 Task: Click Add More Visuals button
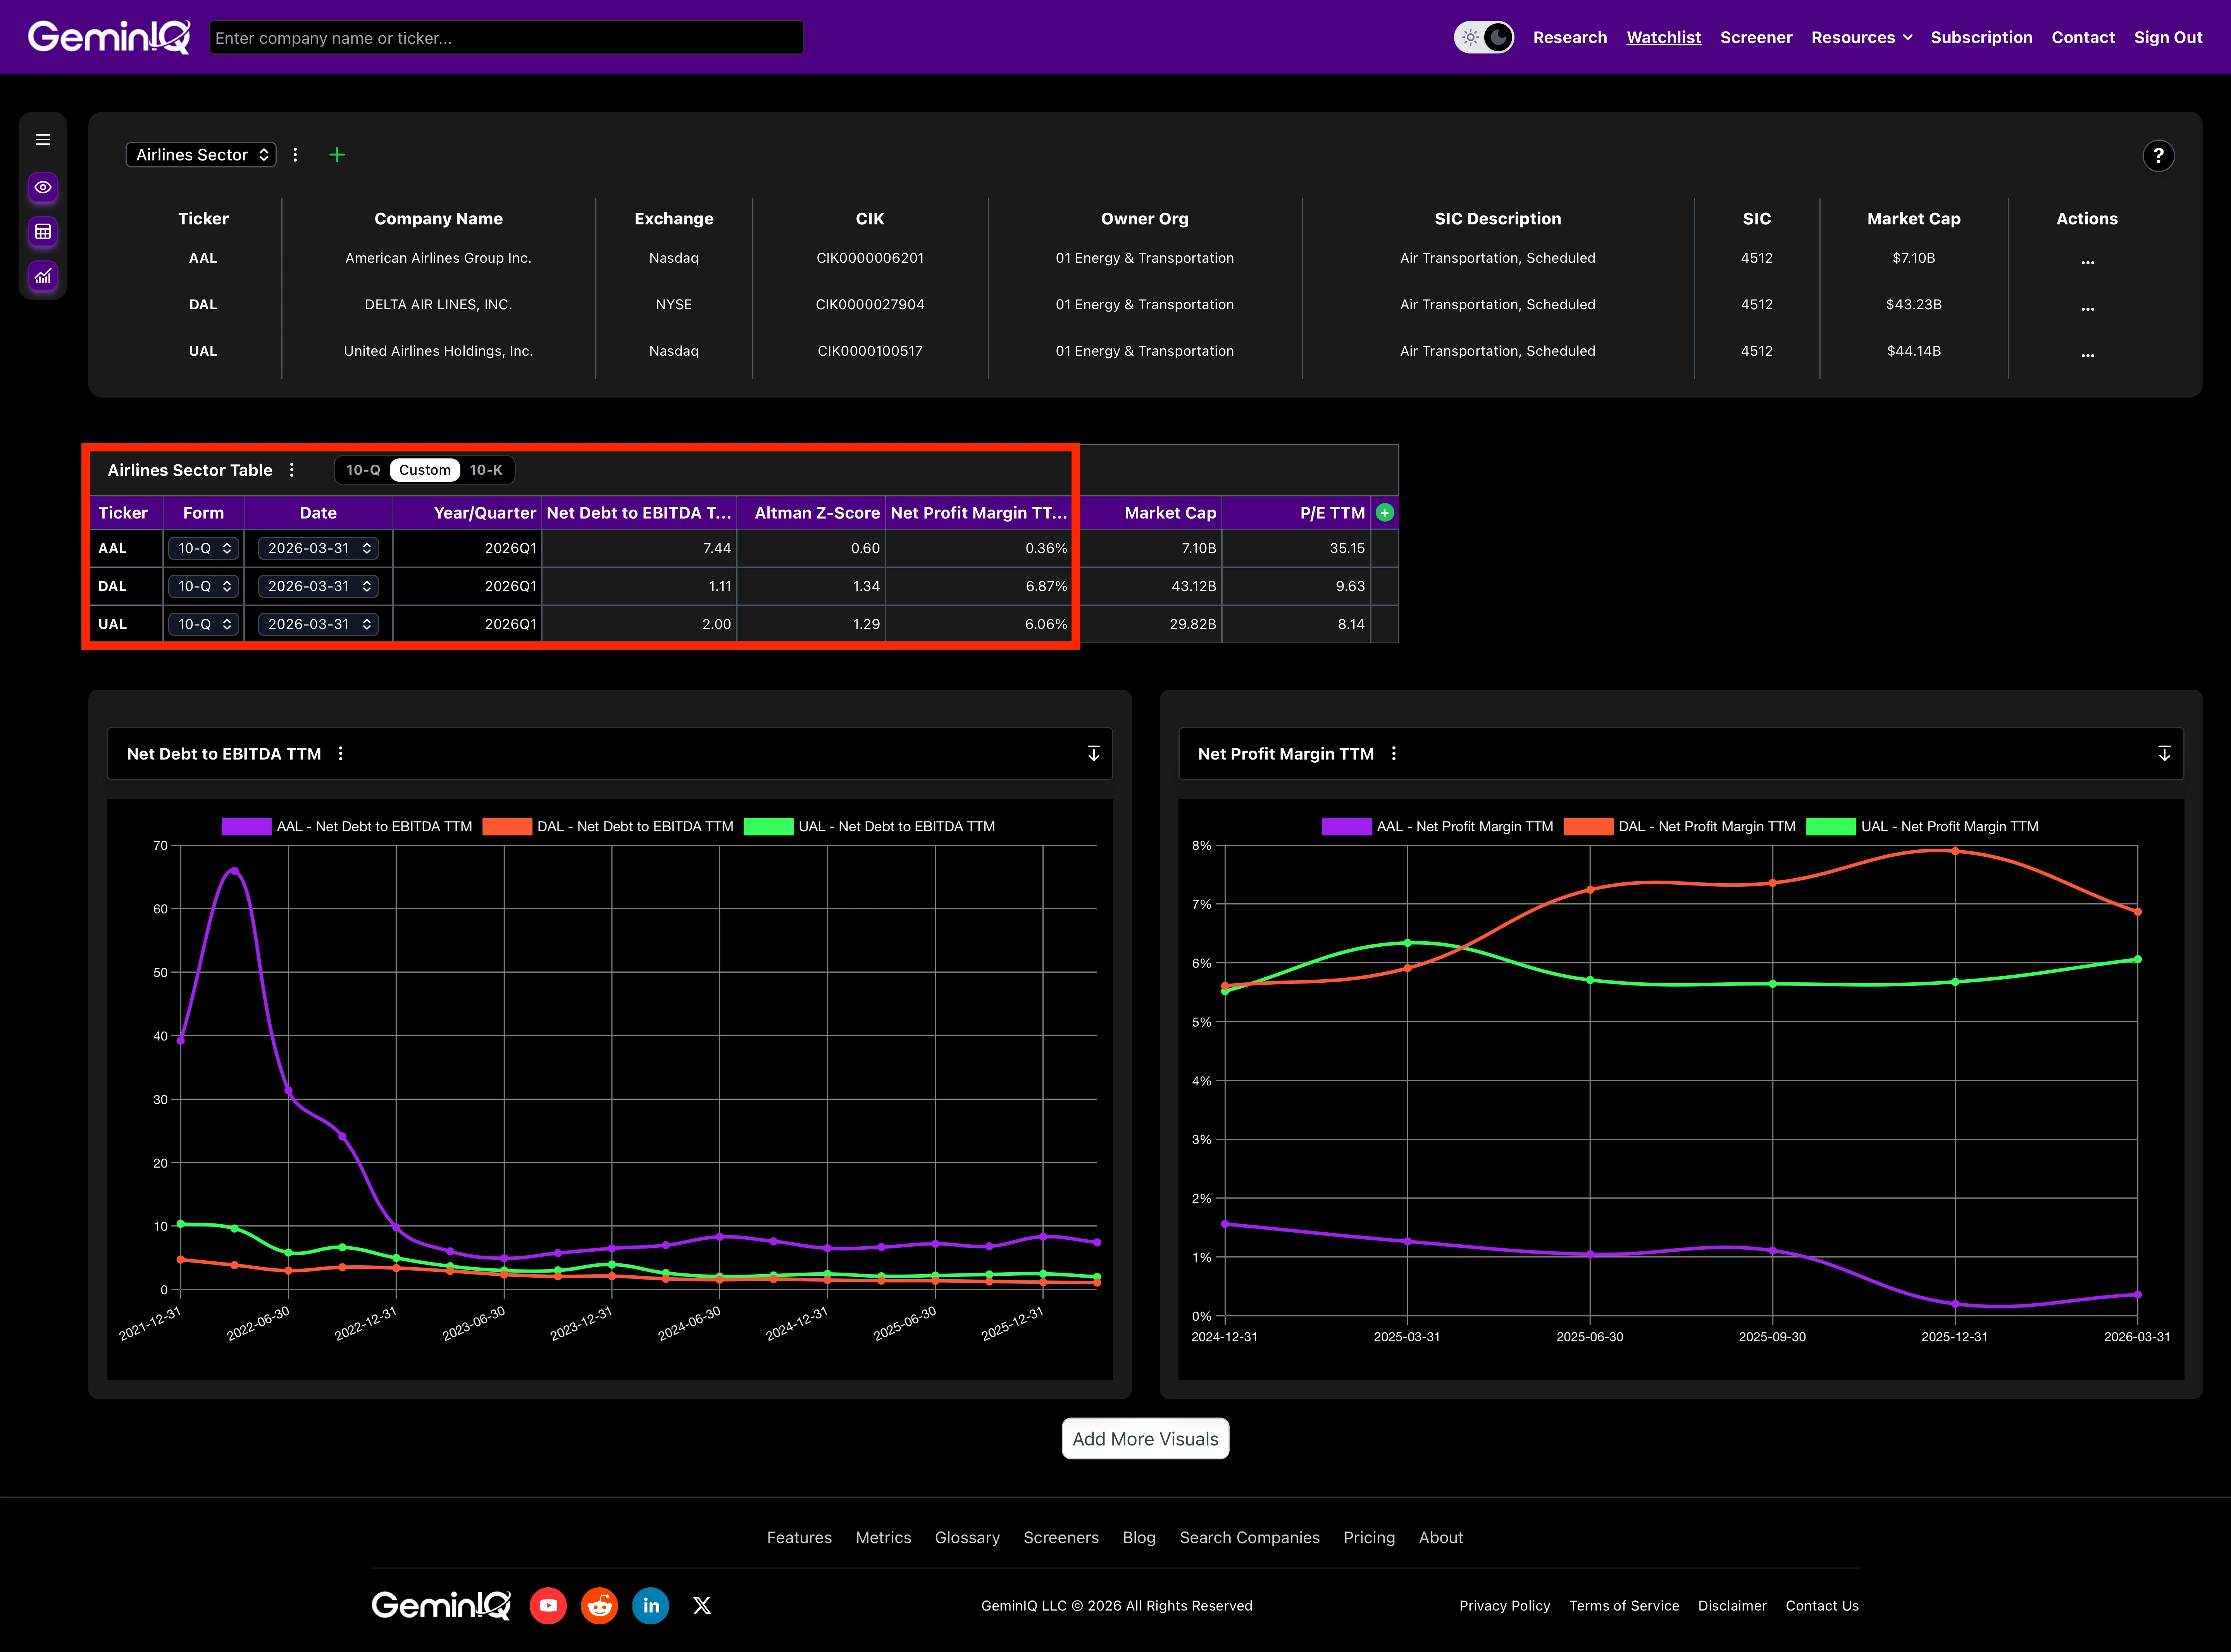tap(1145, 1439)
